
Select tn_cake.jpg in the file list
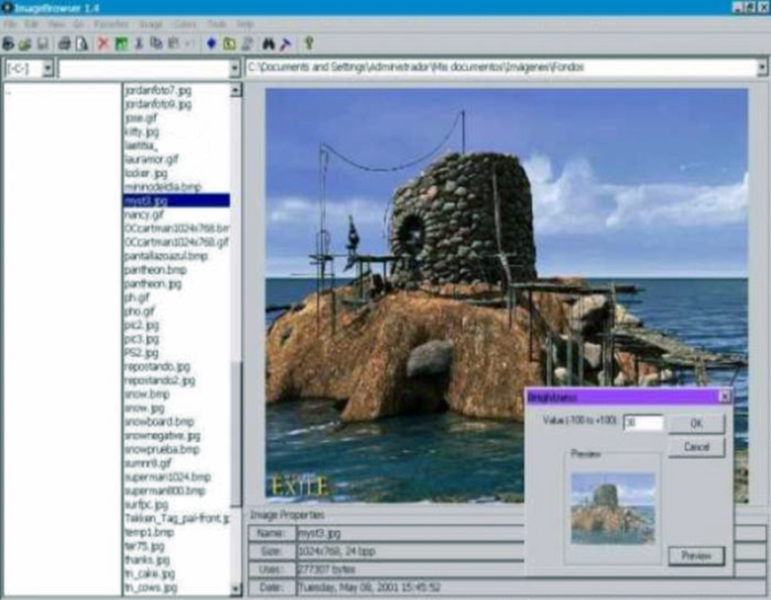click(149, 573)
